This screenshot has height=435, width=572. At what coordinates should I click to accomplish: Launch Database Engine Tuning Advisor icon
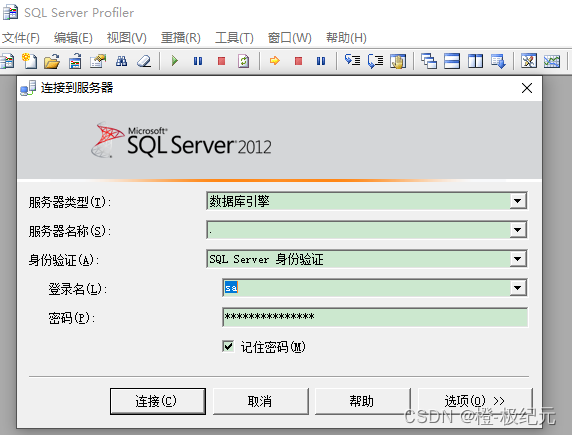tap(529, 61)
